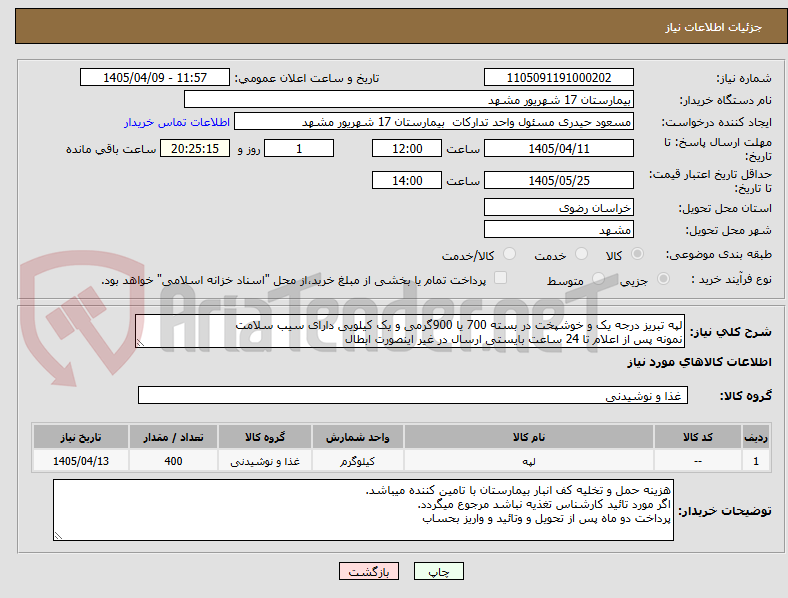Click the resize grip of buyer notes box

coord(58,536)
